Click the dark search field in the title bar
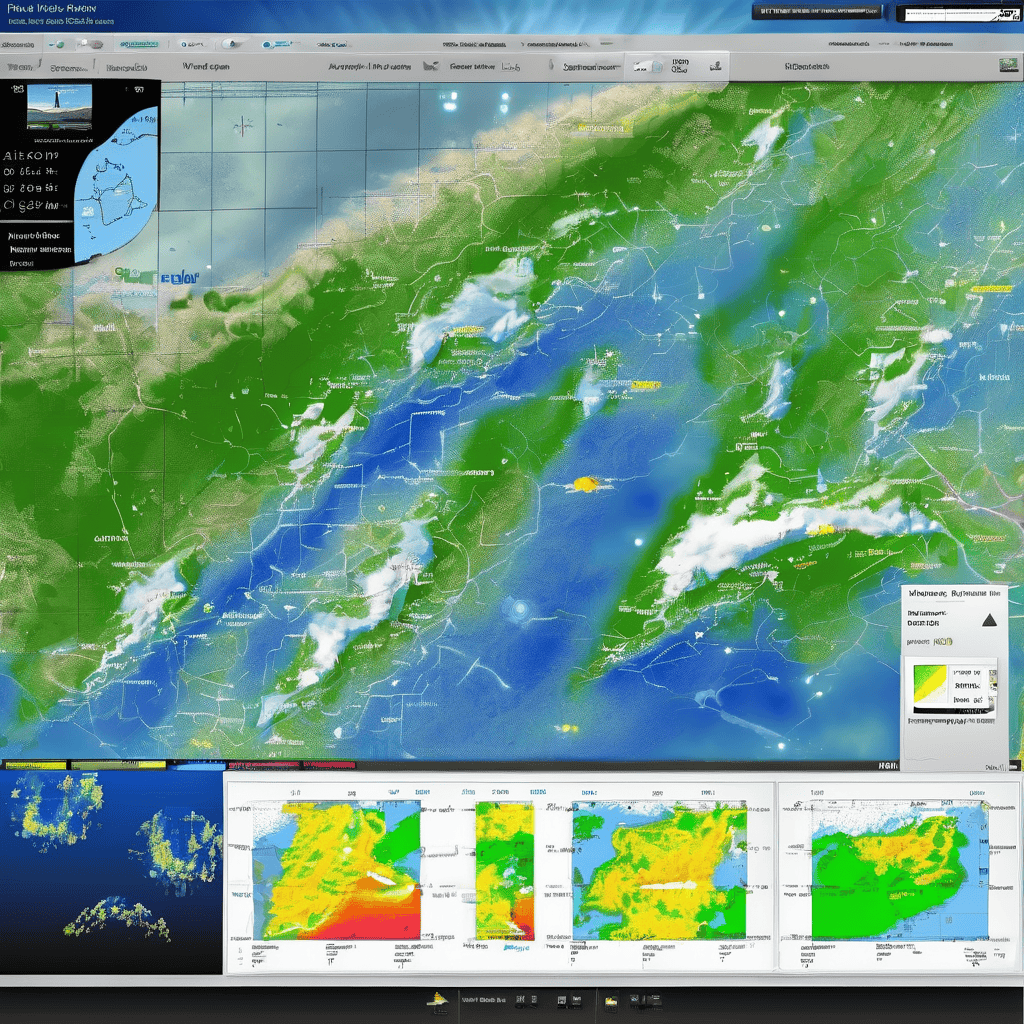This screenshot has width=1024, height=1024. pos(817,13)
